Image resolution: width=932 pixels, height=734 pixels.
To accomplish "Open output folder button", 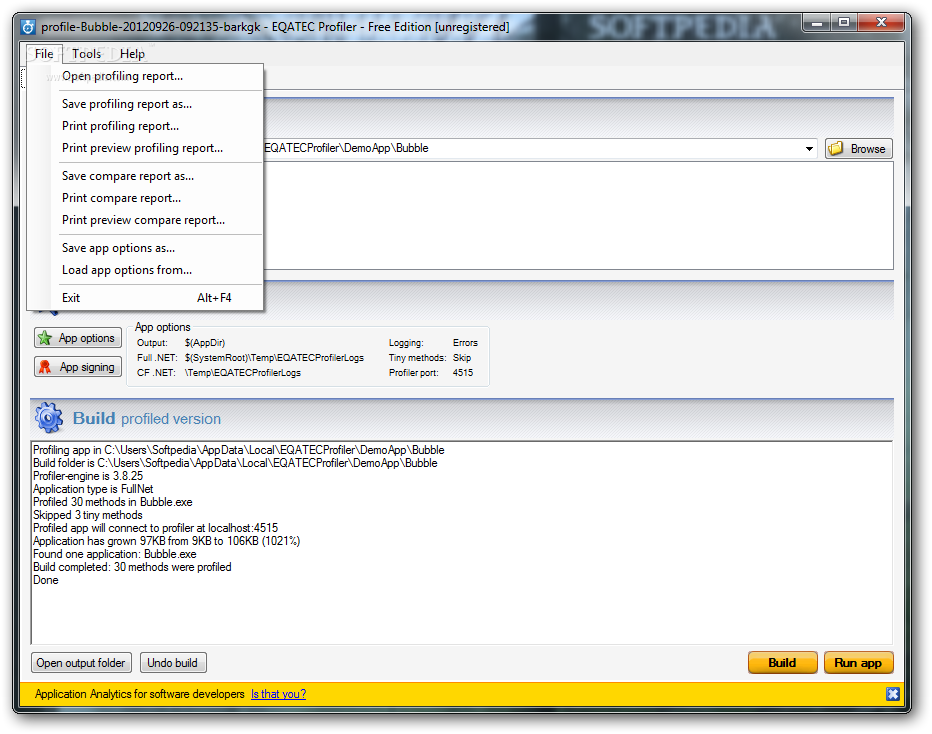I will pos(81,663).
